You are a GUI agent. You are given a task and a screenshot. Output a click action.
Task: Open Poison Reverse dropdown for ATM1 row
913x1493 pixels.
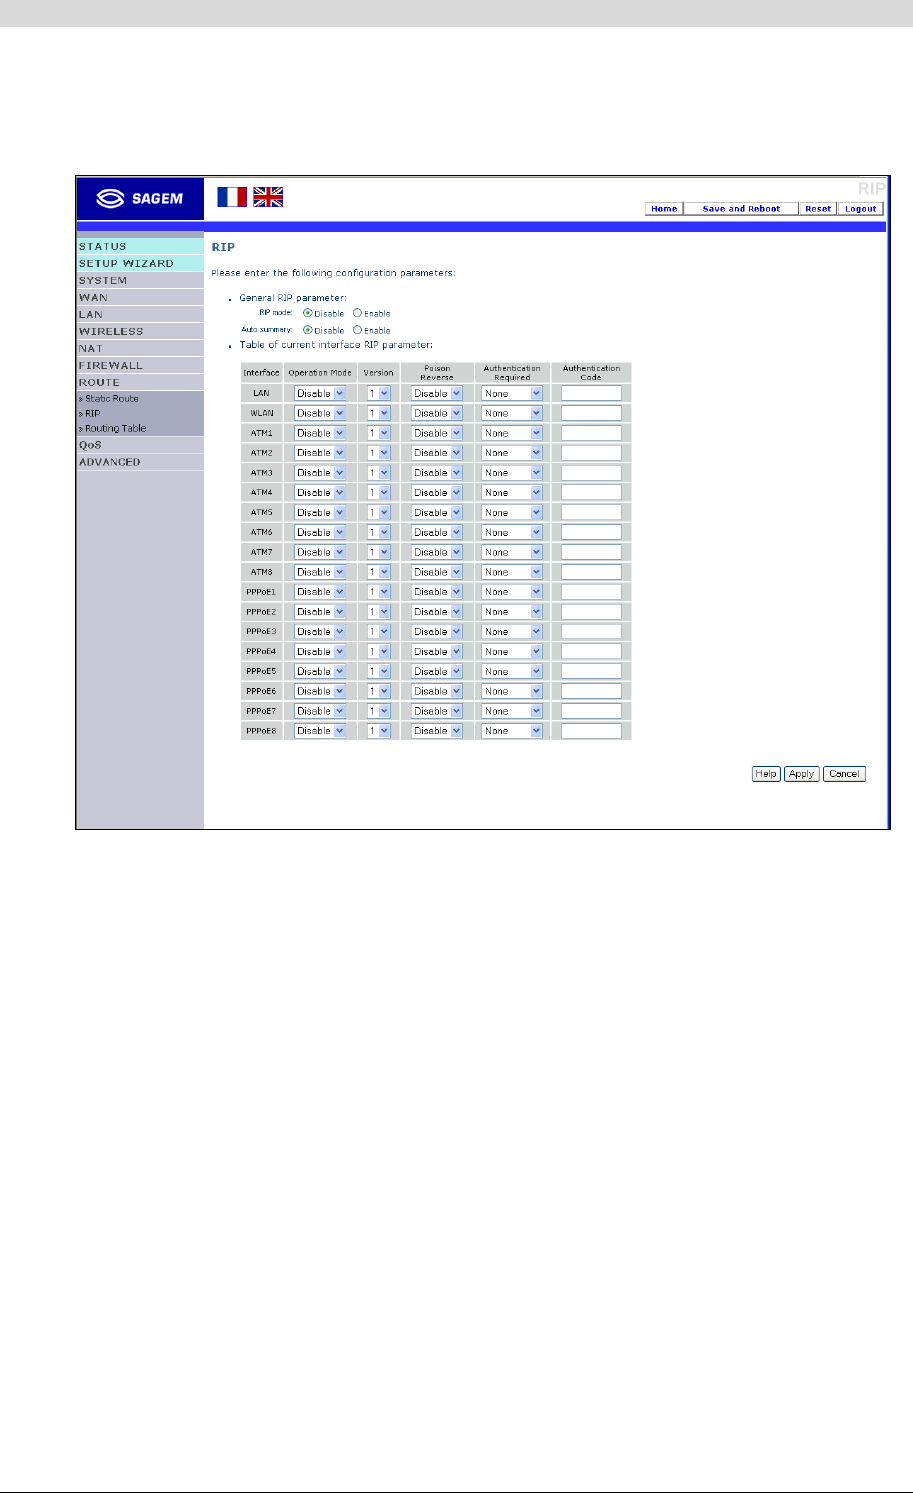[437, 433]
